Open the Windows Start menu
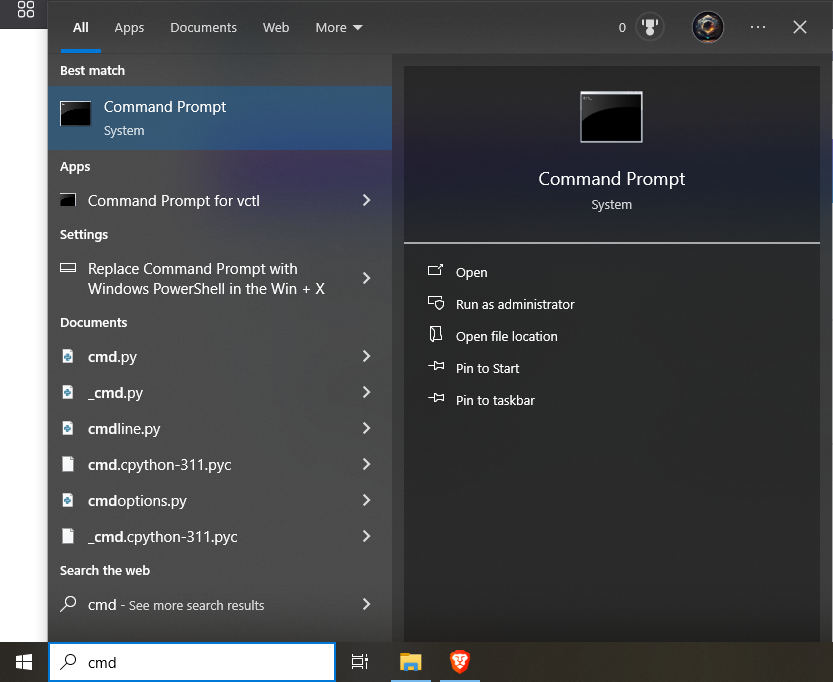Viewport: 833px width, 682px height. 24,661
